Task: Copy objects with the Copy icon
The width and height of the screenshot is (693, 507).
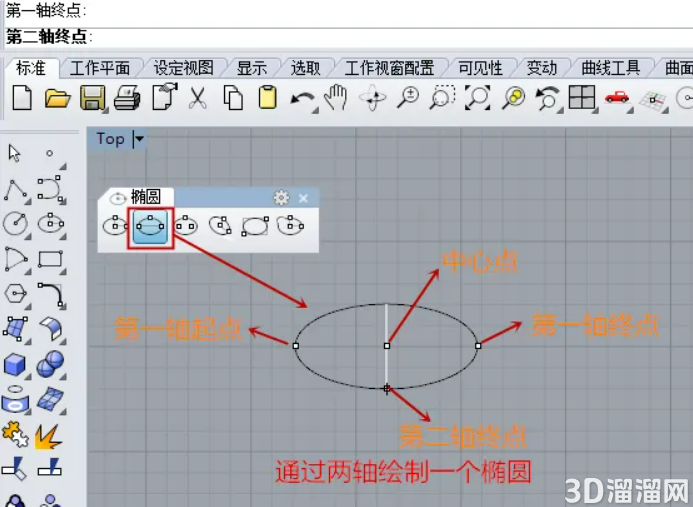Action: pos(233,98)
